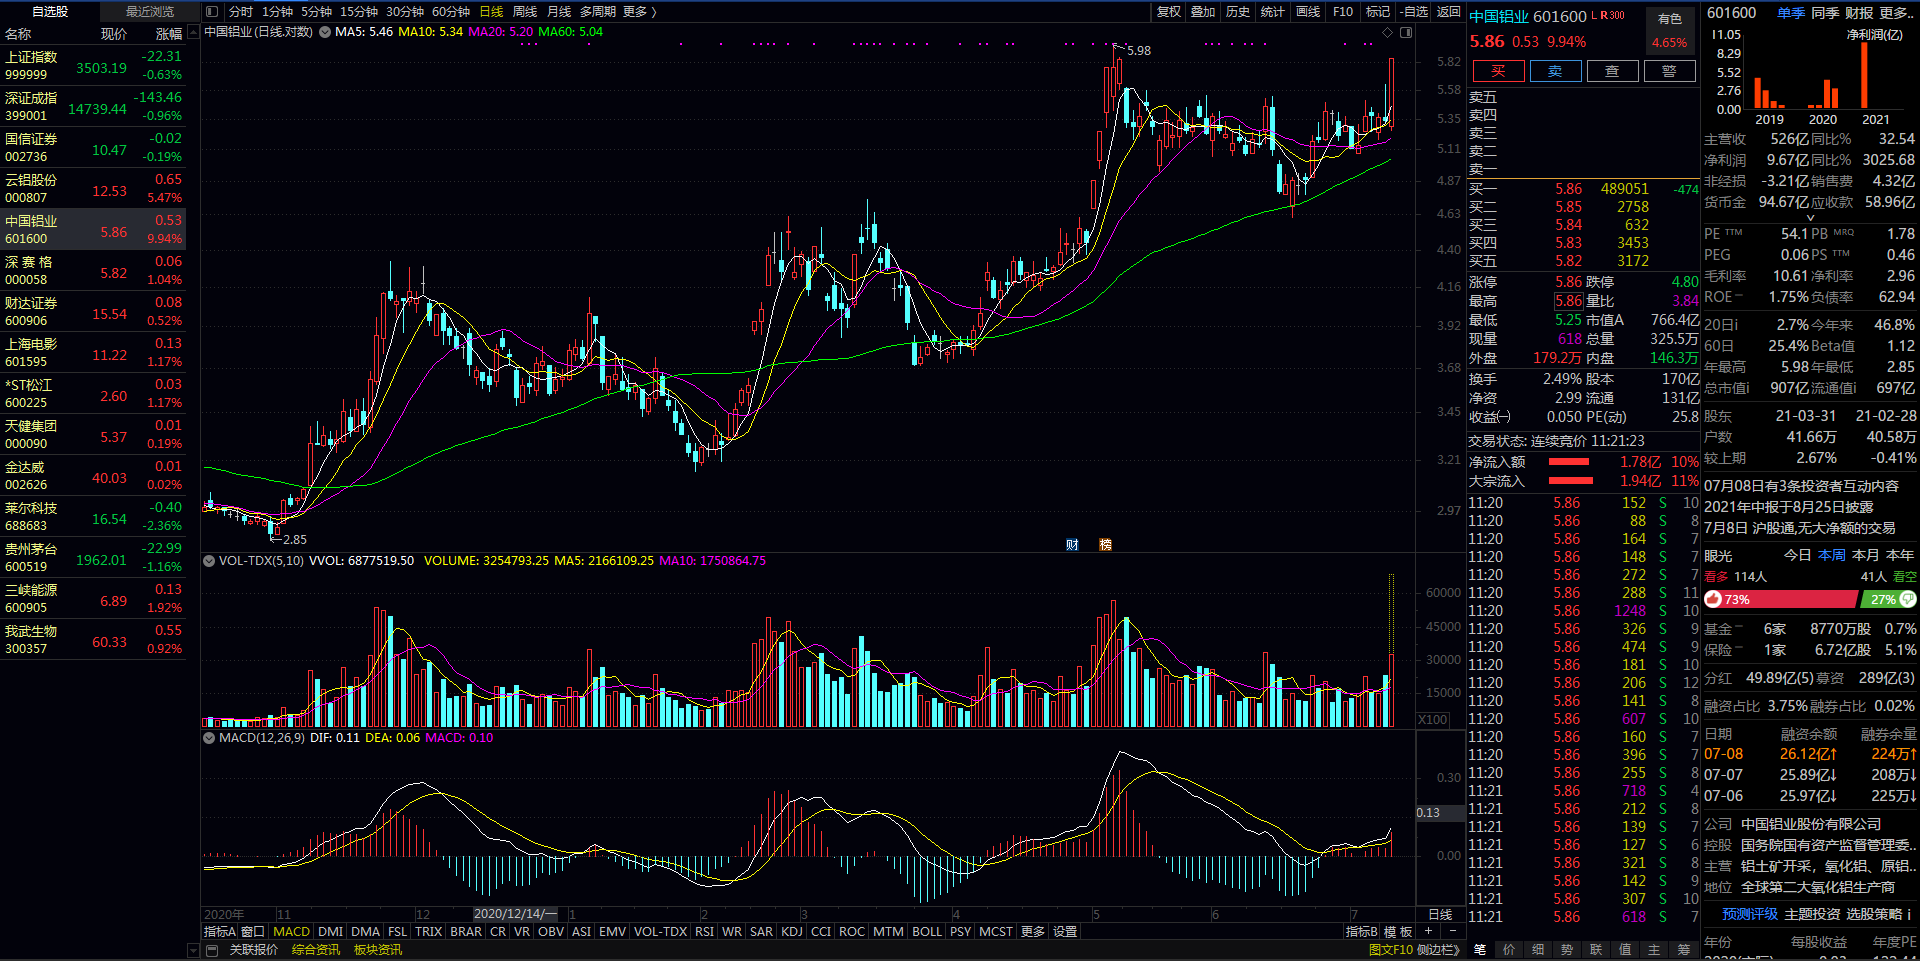This screenshot has width=1920, height=961.
Task: Click the 财 marker icon on chart
Action: (1072, 545)
